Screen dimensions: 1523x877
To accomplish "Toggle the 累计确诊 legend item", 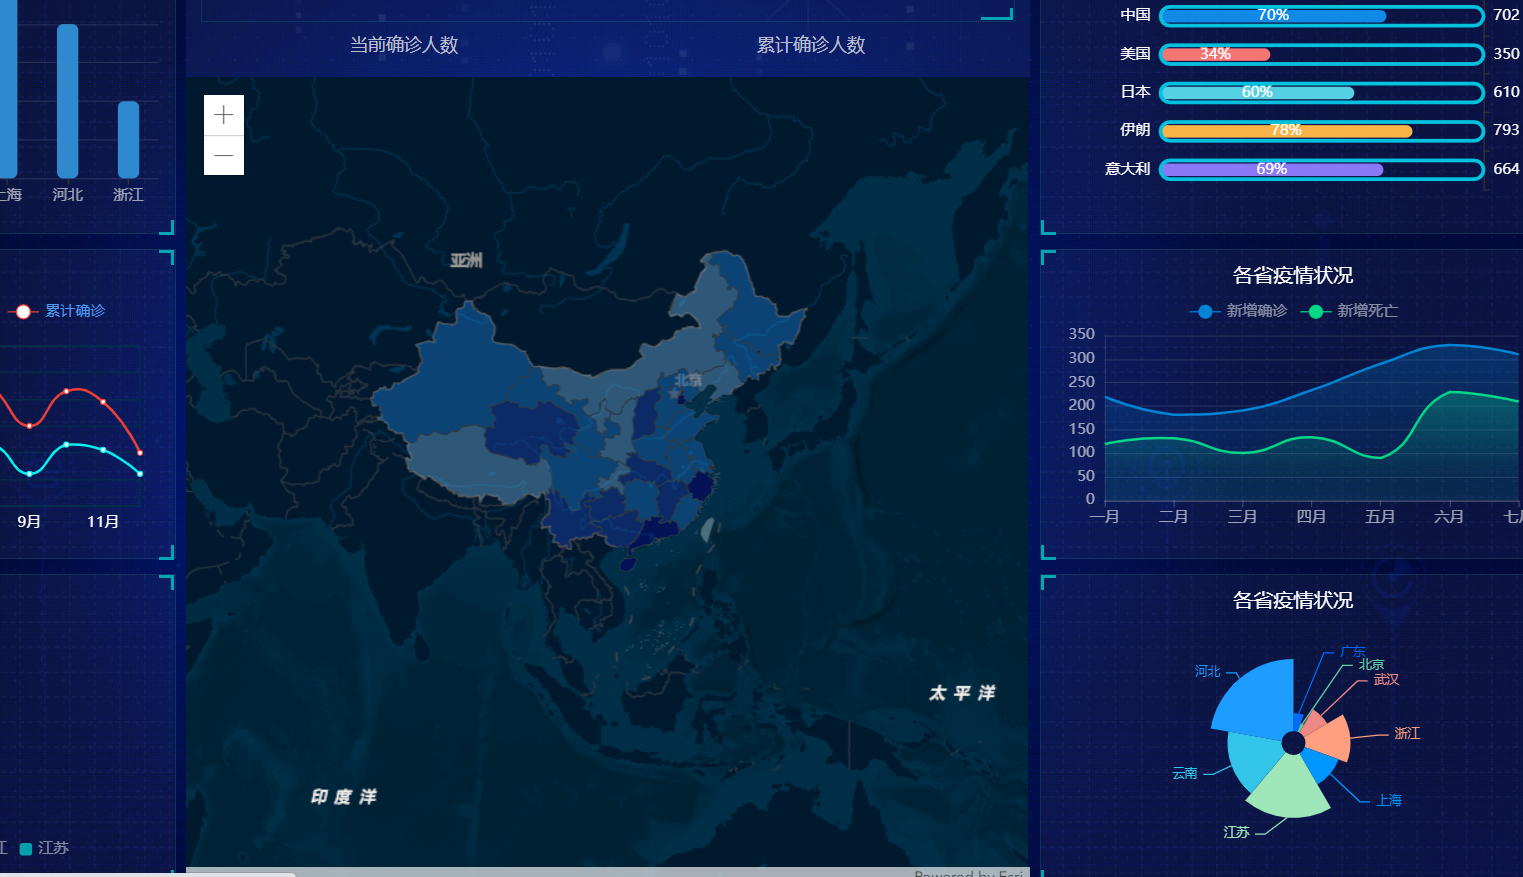I will pyautogui.click(x=60, y=311).
